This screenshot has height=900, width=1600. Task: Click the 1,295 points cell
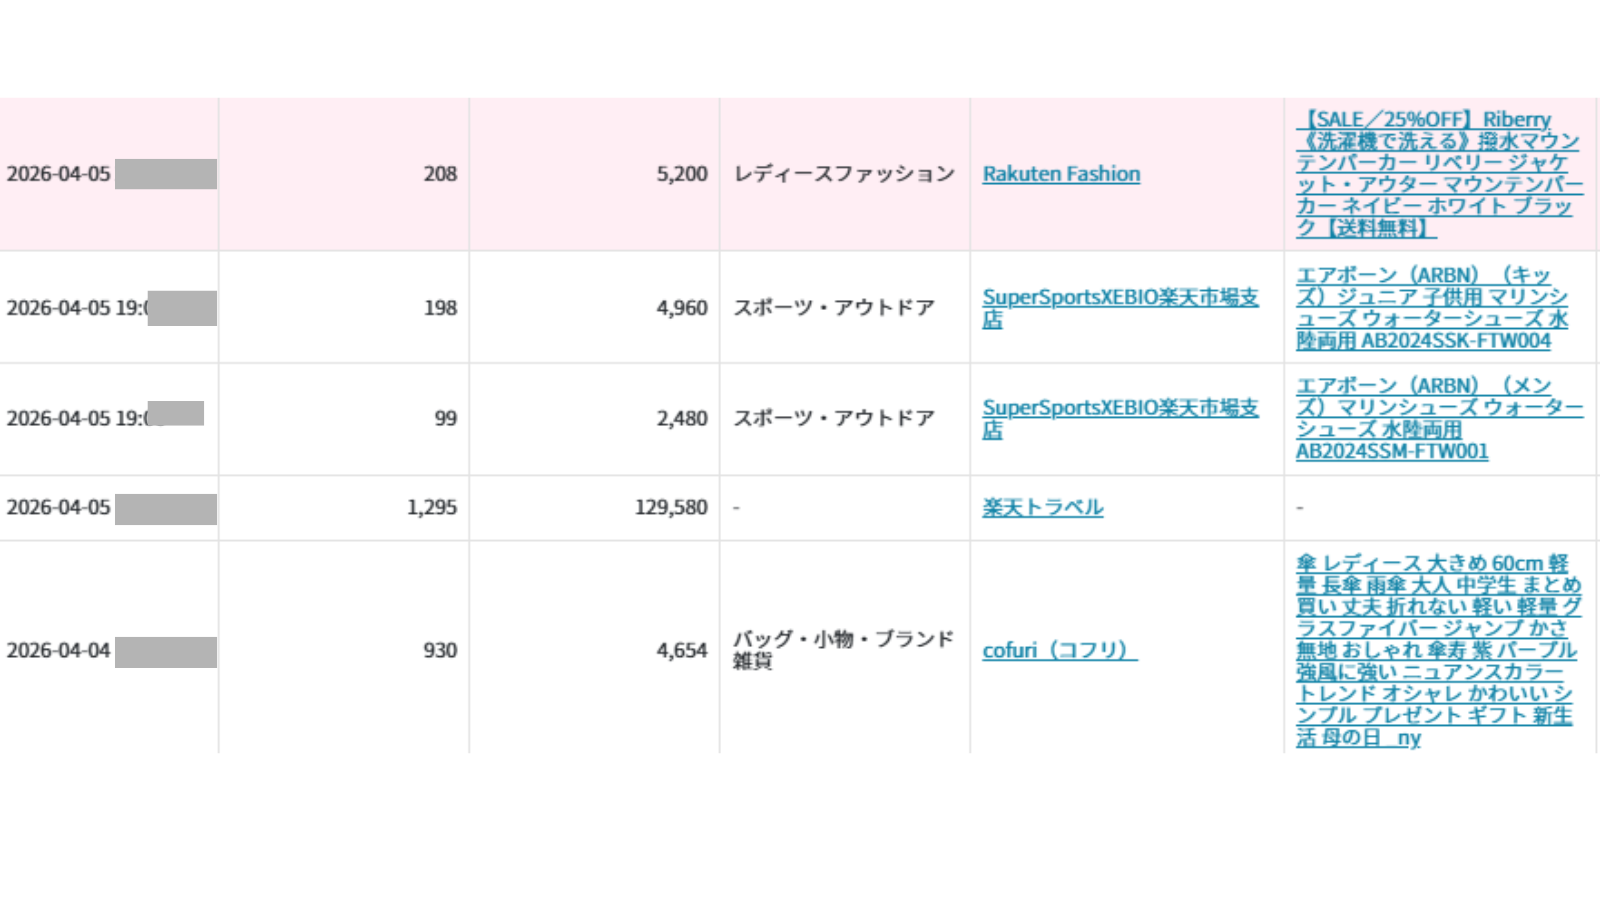click(x=432, y=508)
